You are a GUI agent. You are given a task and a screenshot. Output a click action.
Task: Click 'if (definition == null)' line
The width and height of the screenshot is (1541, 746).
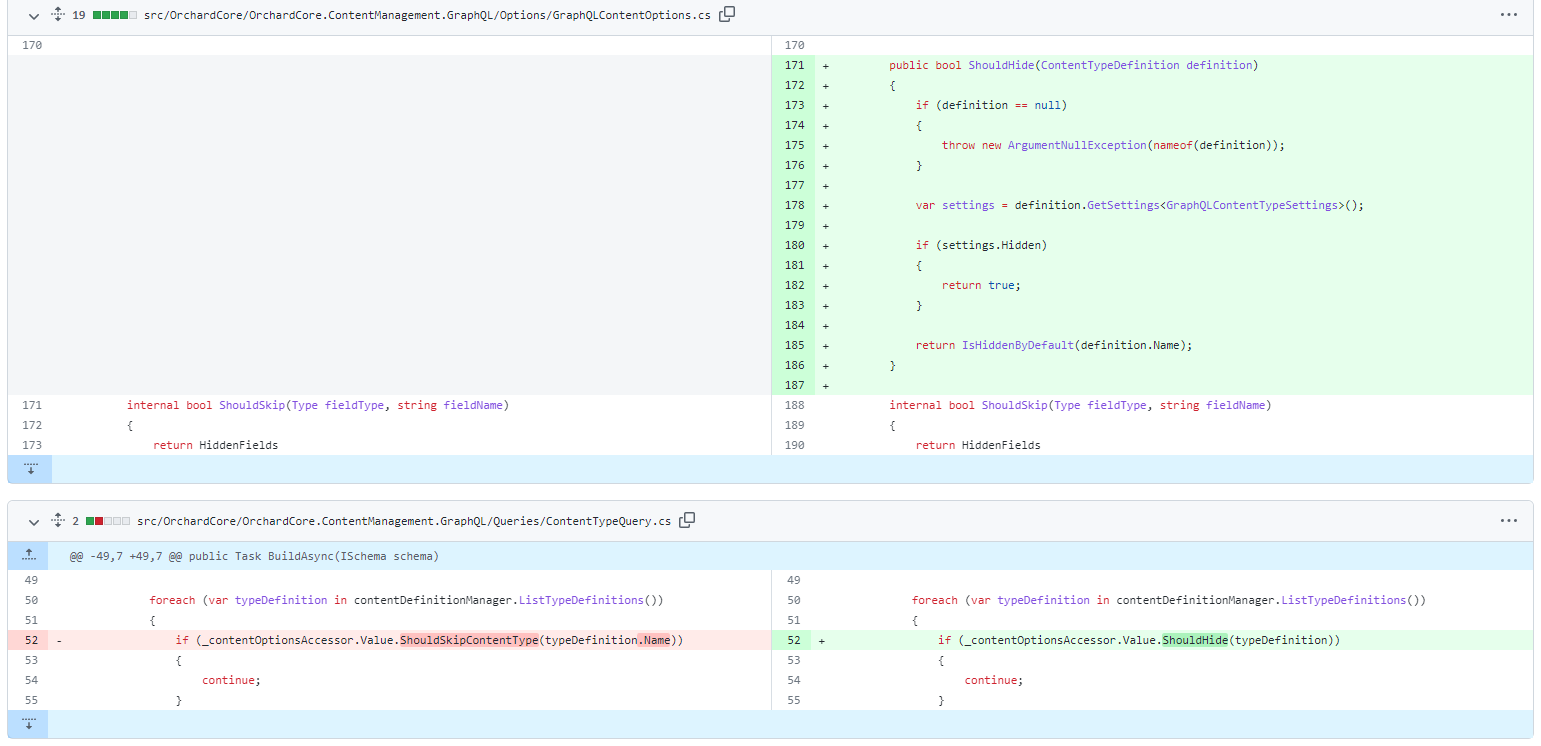[991, 105]
